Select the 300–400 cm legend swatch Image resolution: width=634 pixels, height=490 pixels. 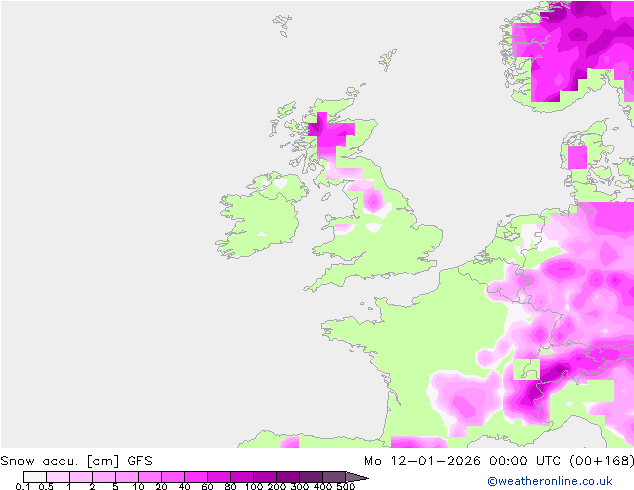pos(311,477)
